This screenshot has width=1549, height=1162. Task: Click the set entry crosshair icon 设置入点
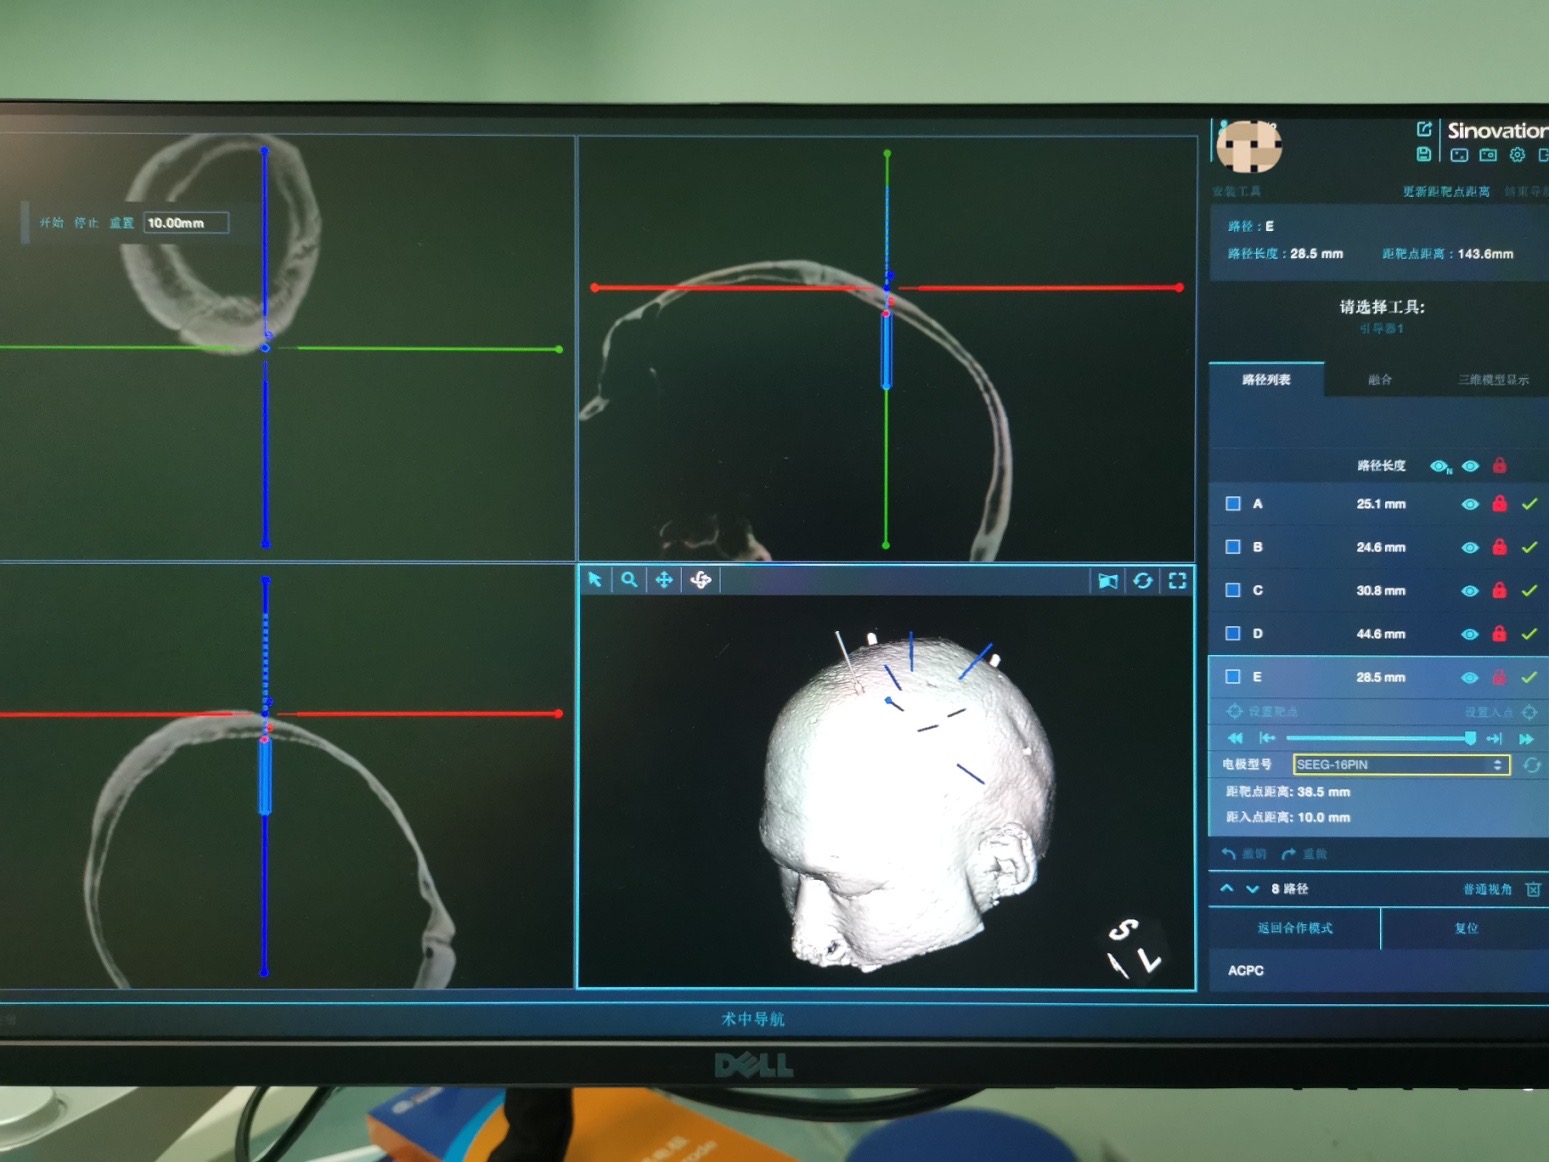1529,712
